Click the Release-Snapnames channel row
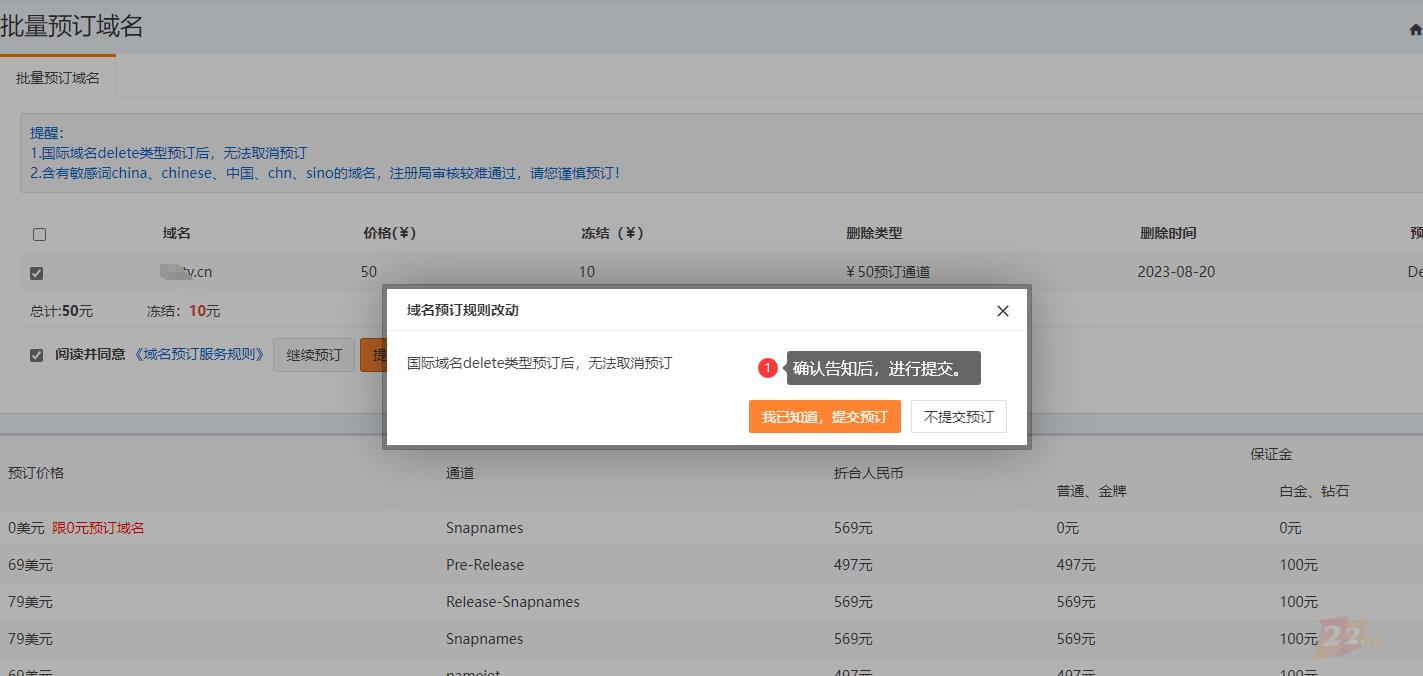 tap(512, 602)
